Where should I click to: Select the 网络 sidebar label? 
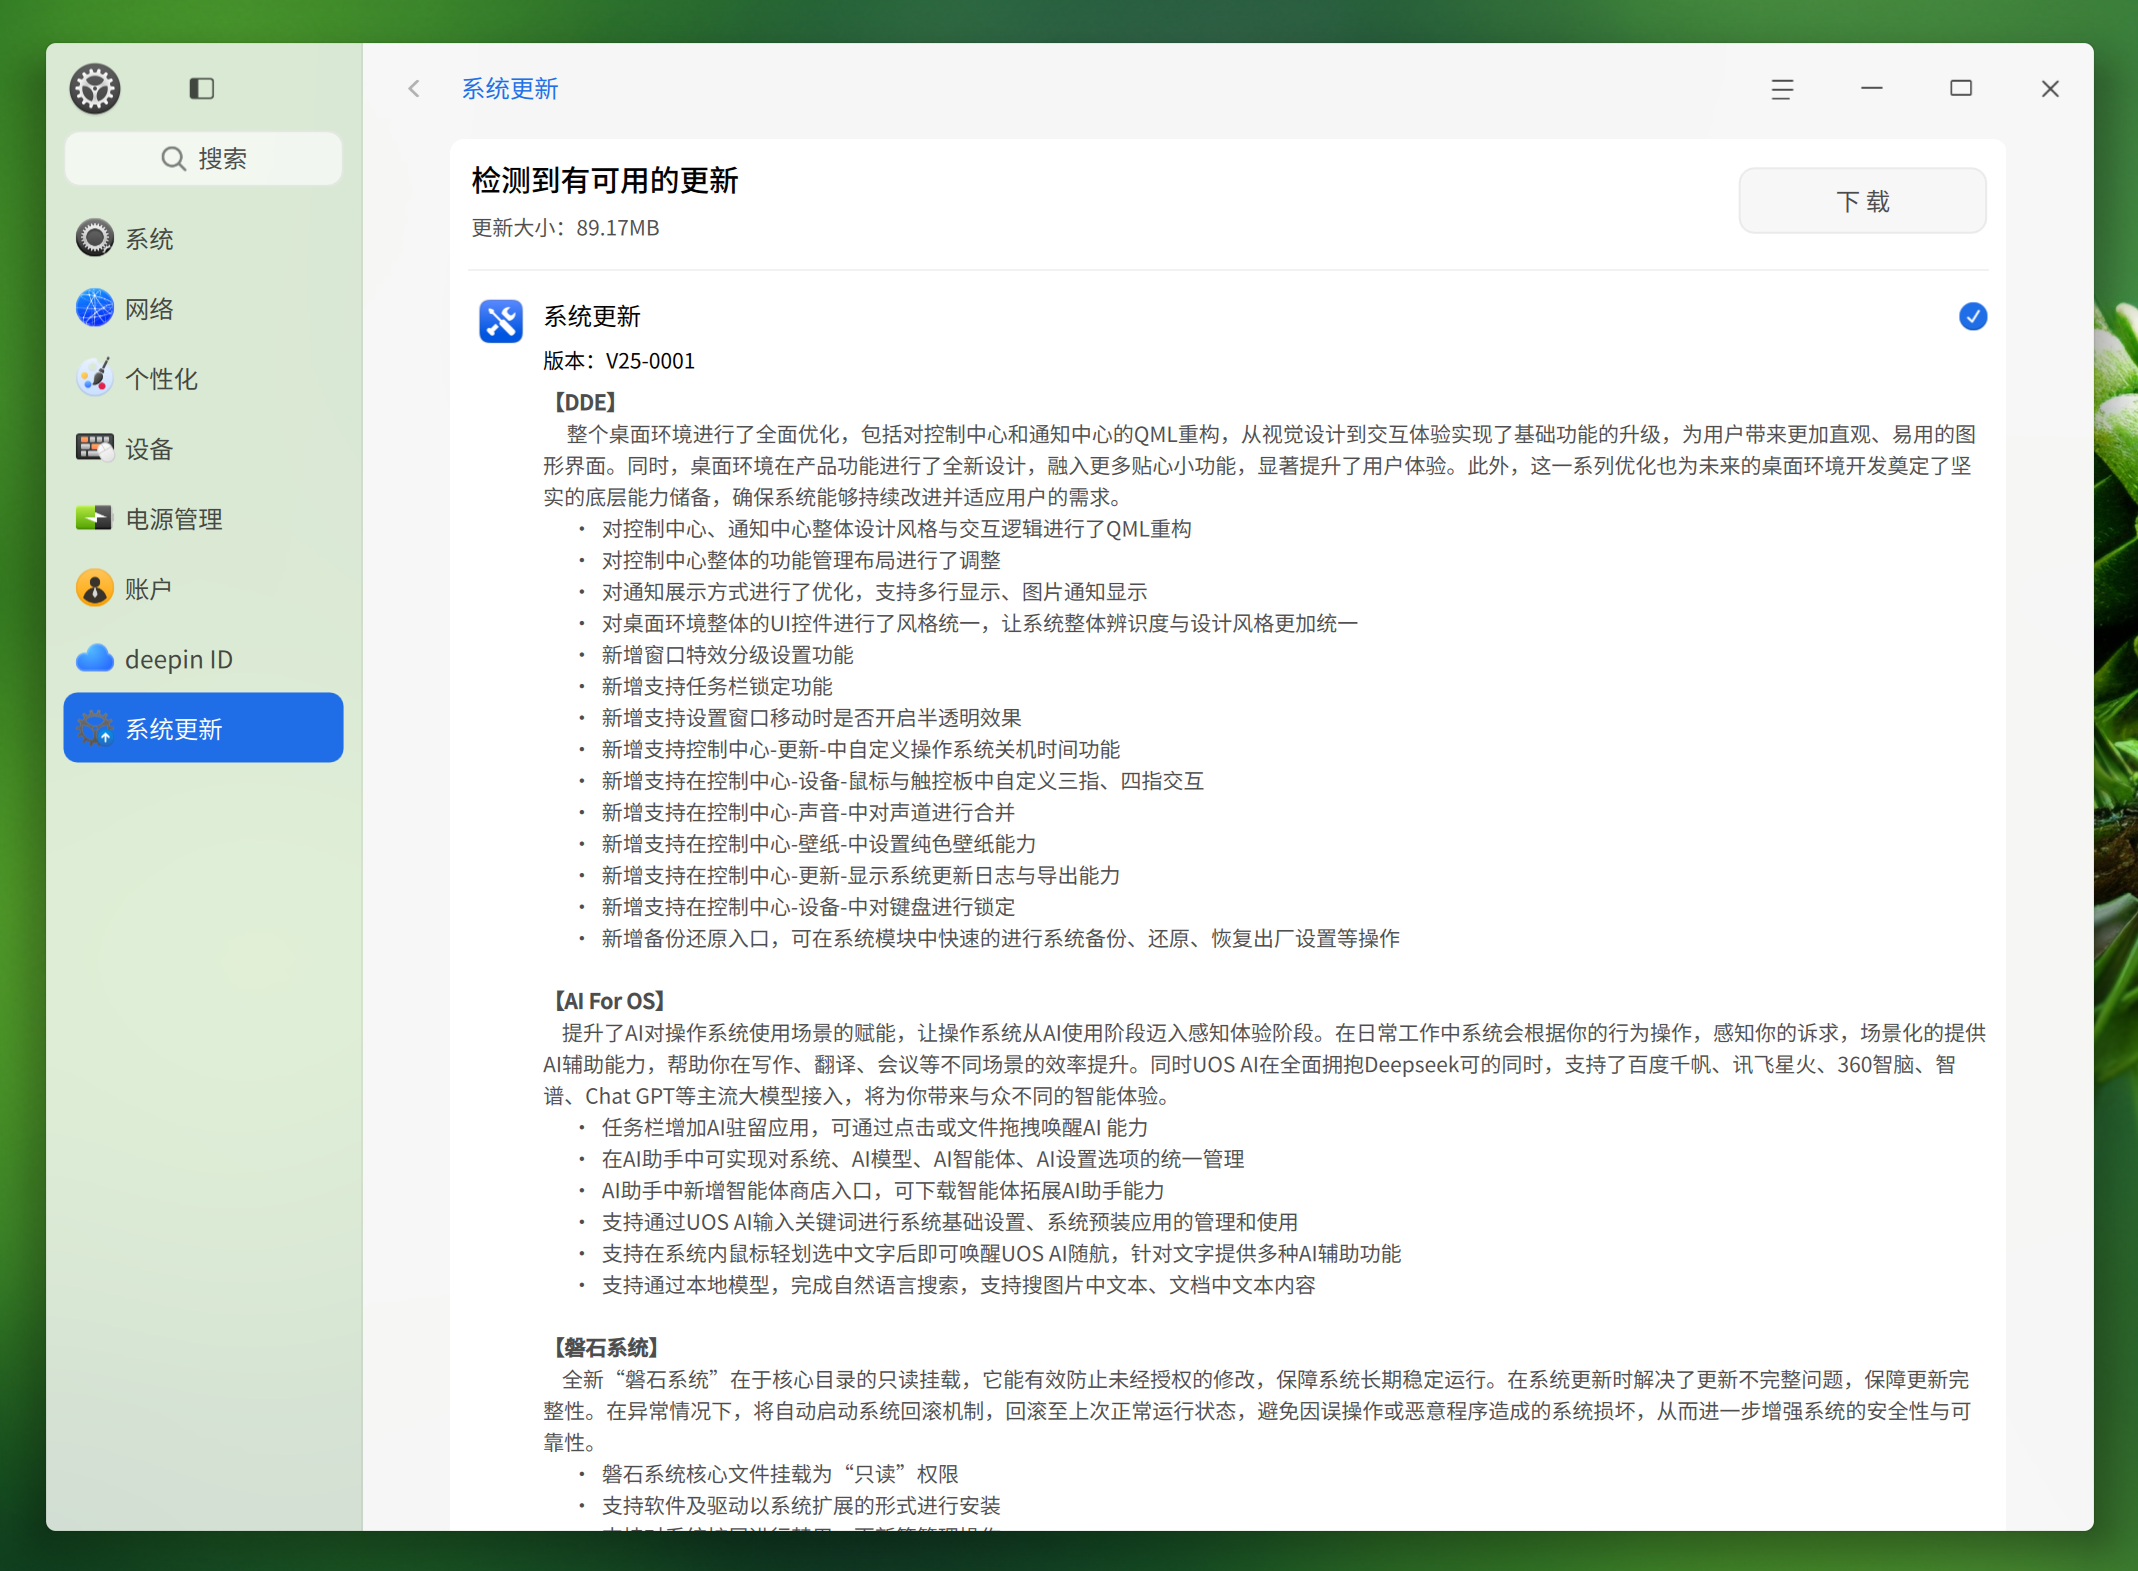tap(150, 309)
